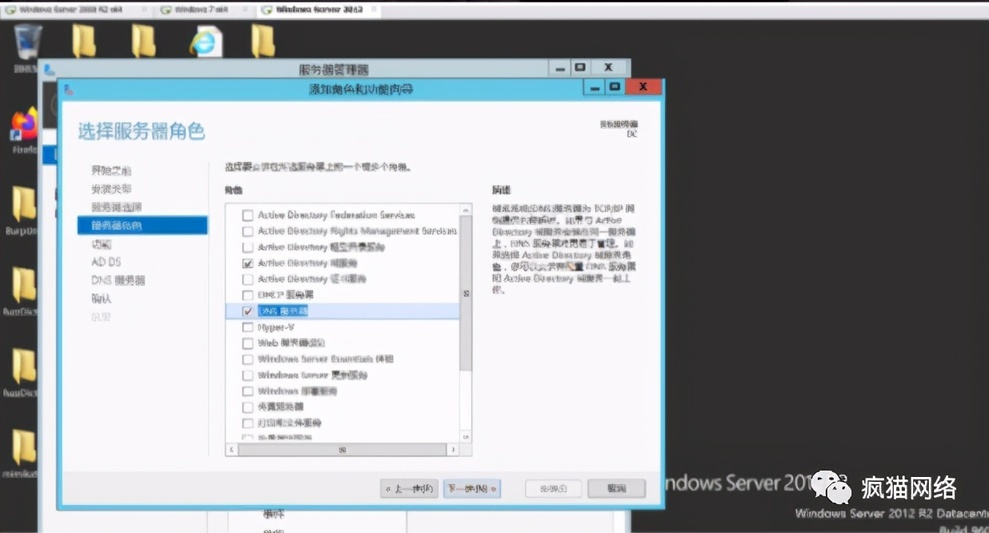The image size is (989, 533).
Task: Check Active Directory Federation Services role
Action: pos(248,215)
